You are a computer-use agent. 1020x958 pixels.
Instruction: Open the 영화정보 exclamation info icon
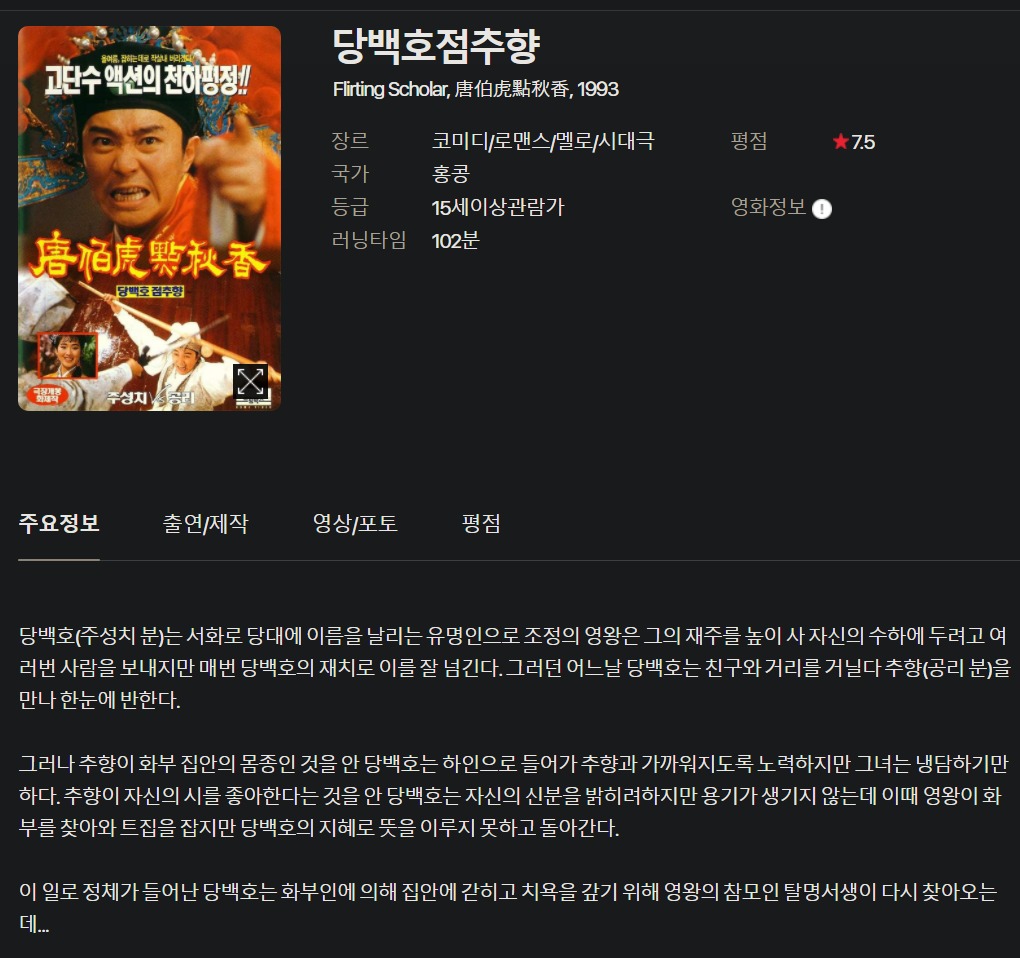[x=822, y=209]
